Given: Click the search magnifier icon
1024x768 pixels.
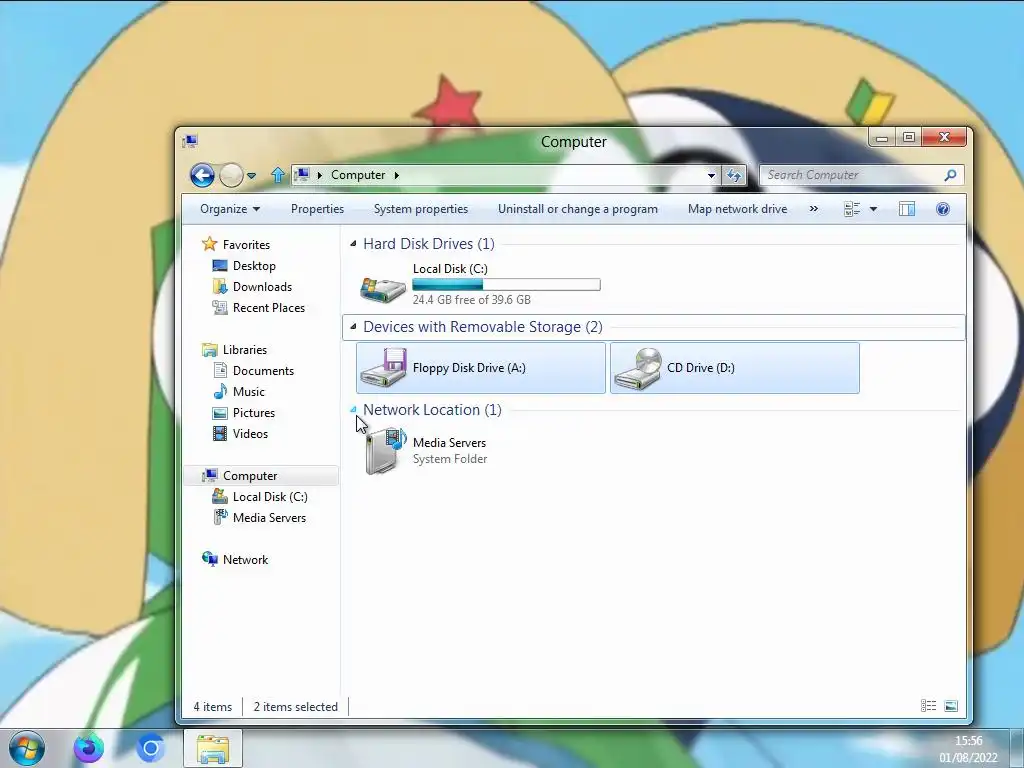Looking at the screenshot, I should (951, 175).
